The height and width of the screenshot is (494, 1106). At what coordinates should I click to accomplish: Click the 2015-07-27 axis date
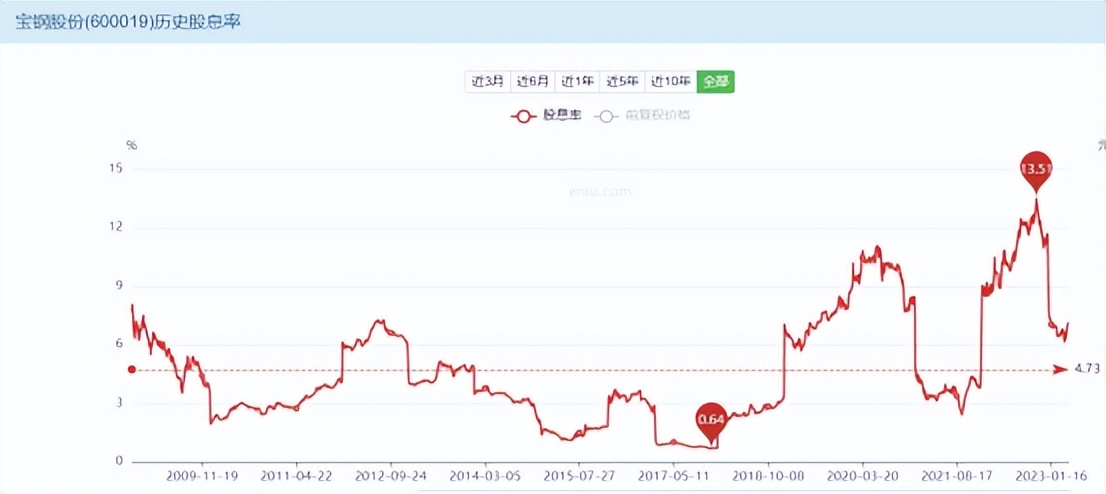[579, 476]
